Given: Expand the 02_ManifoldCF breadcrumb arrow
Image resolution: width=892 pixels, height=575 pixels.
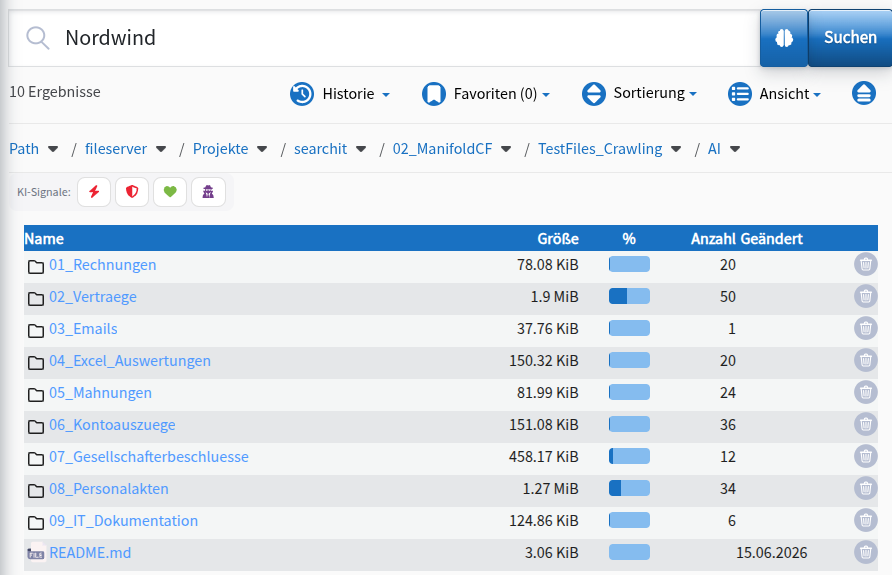Looking at the screenshot, I should click(506, 149).
